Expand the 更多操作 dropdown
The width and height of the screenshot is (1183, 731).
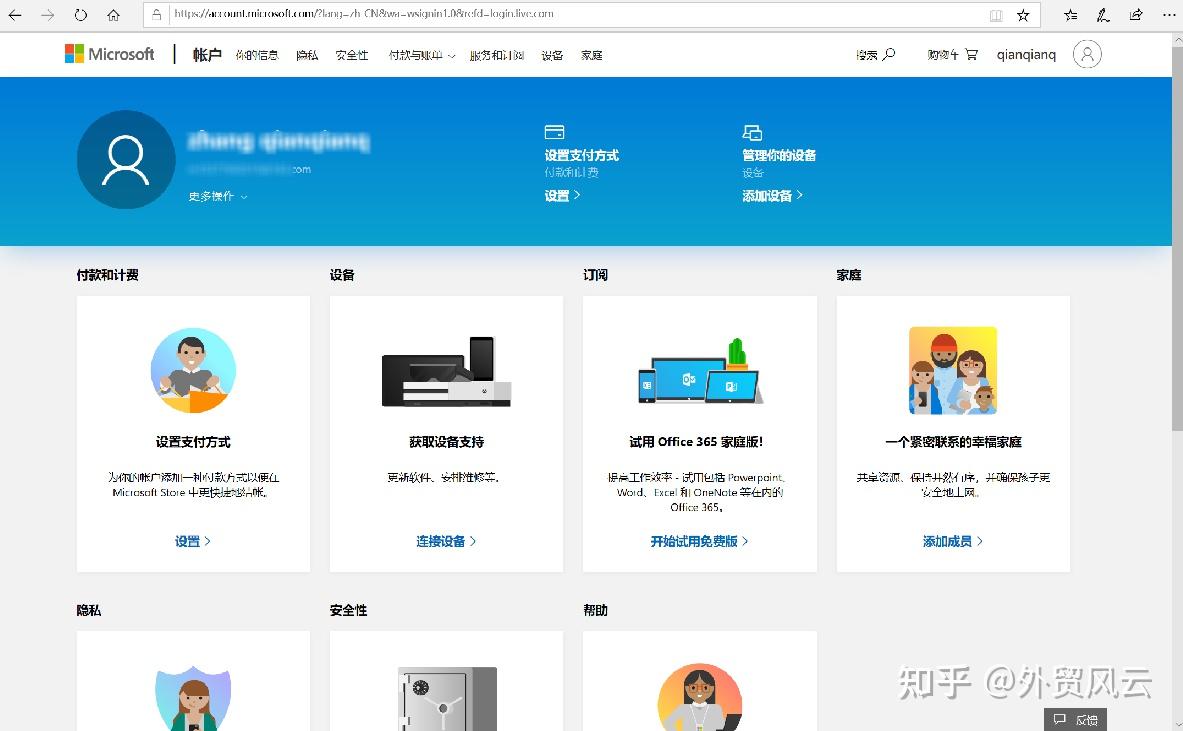click(217, 196)
